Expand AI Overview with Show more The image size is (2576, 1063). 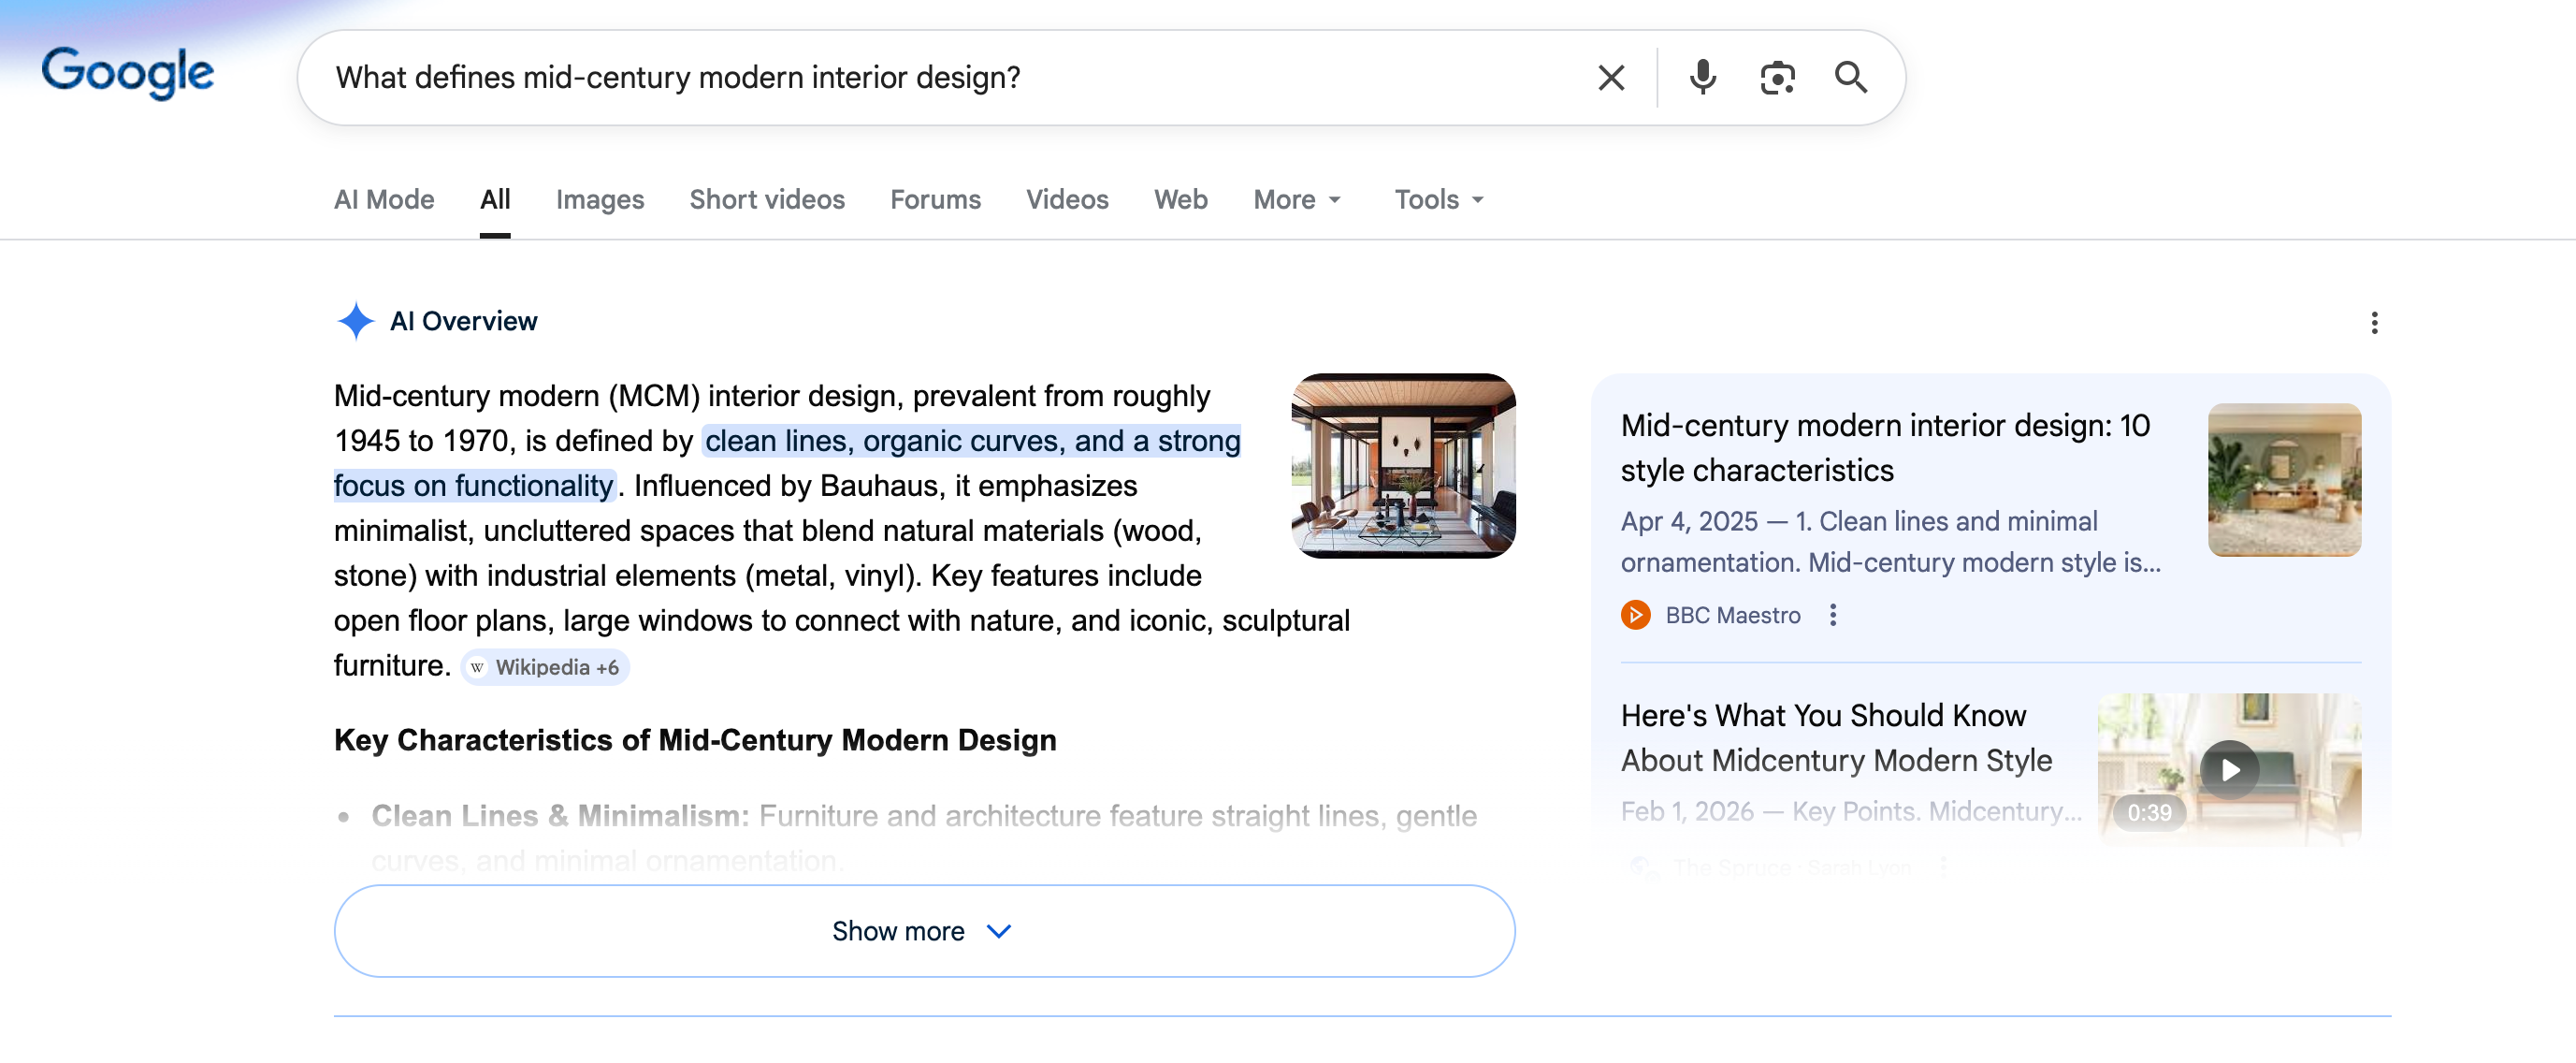pyautogui.click(x=923, y=931)
